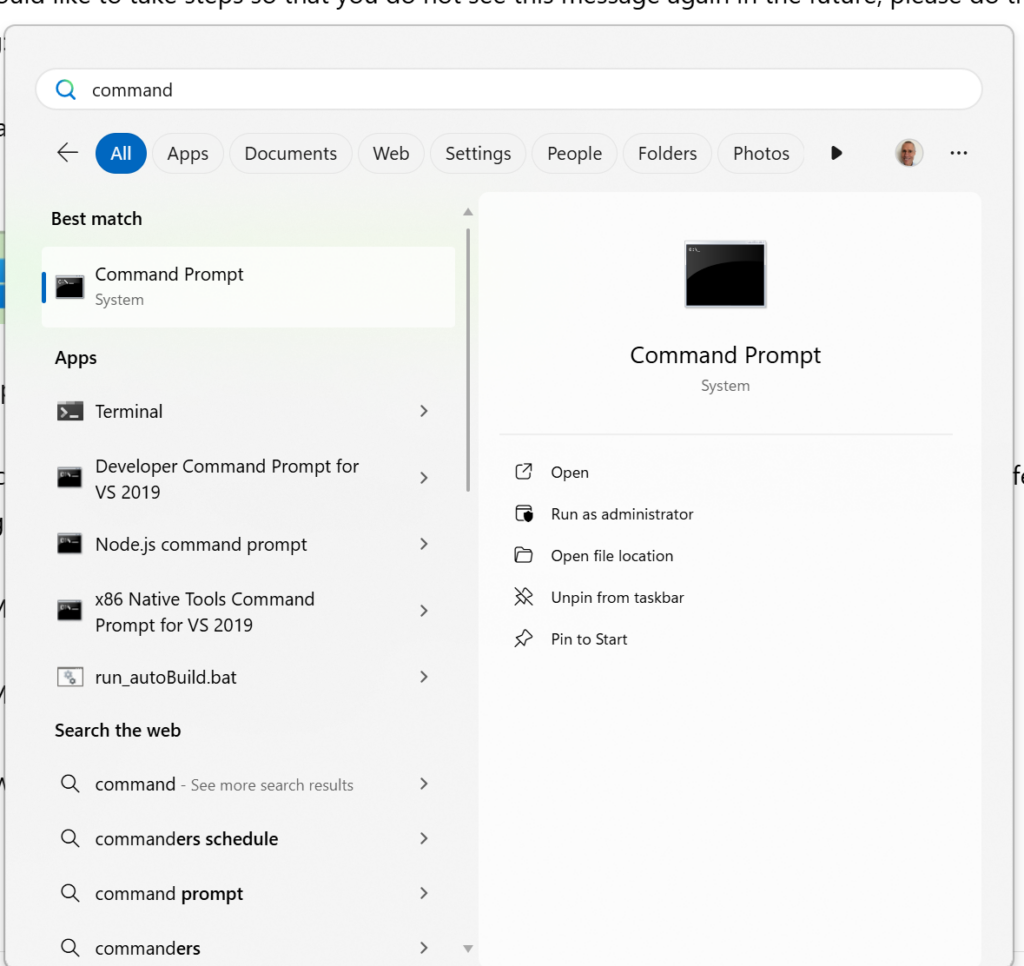
Task: Select the All filter tab
Action: point(121,153)
